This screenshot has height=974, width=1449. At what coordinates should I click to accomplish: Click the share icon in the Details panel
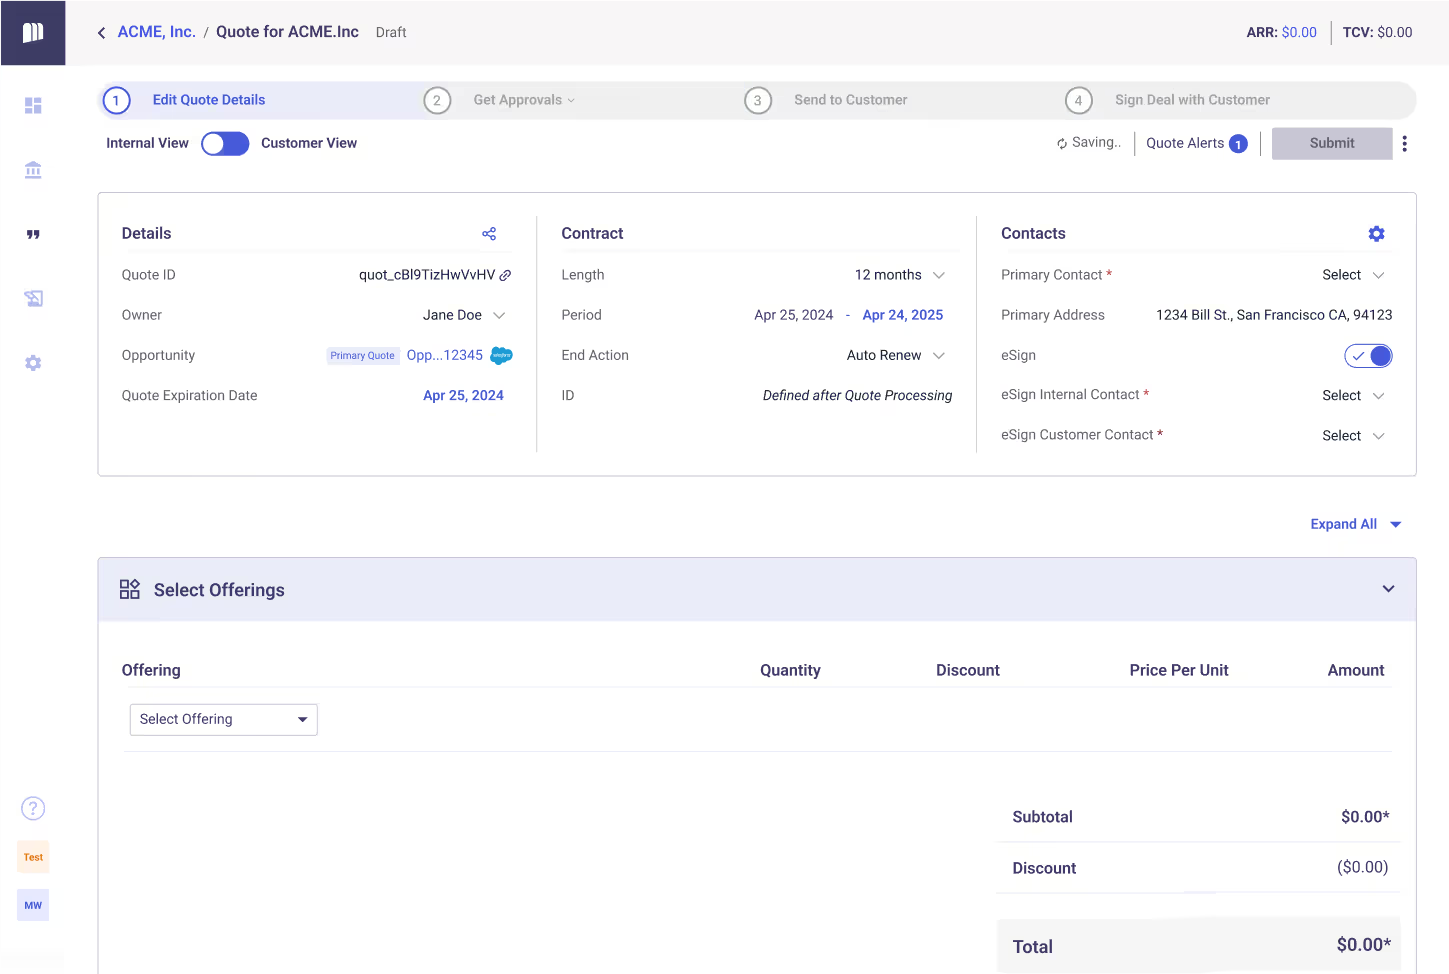click(x=489, y=234)
